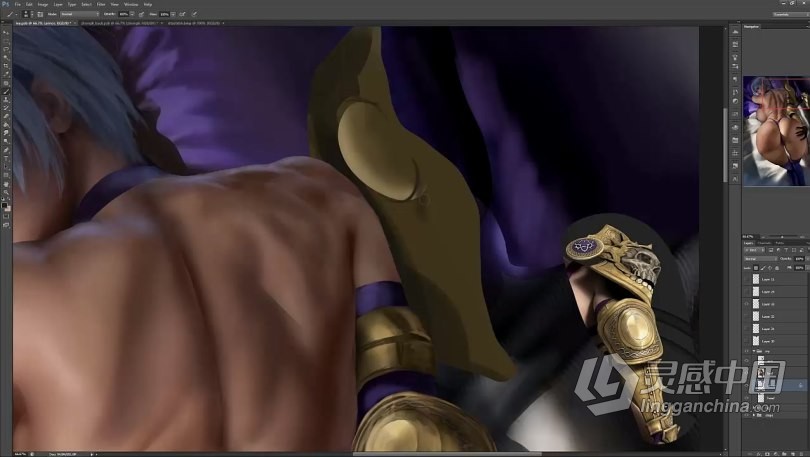The height and width of the screenshot is (457, 810).
Task: Switch to the Channels tab
Action: [765, 243]
